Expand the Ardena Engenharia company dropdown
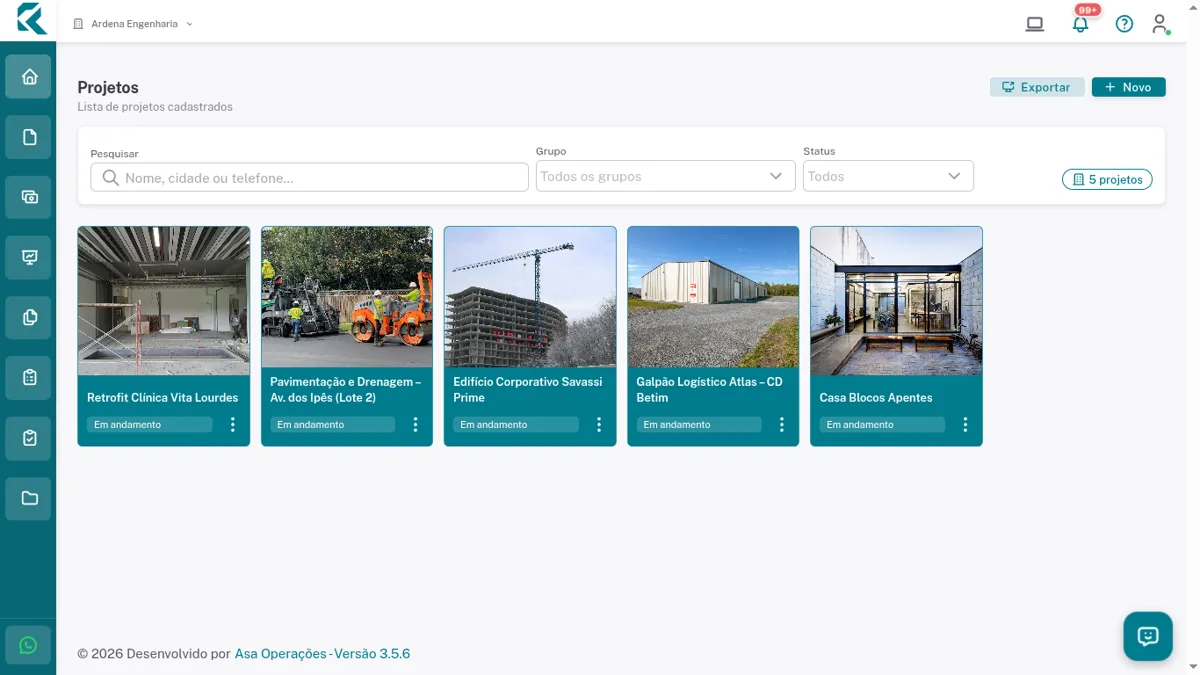Image resolution: width=1200 pixels, height=675 pixels. tap(133, 24)
